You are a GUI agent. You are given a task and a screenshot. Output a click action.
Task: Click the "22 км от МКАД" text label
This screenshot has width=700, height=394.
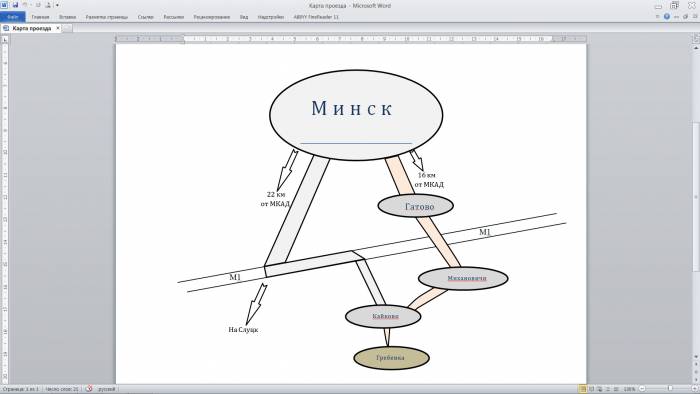[275, 199]
